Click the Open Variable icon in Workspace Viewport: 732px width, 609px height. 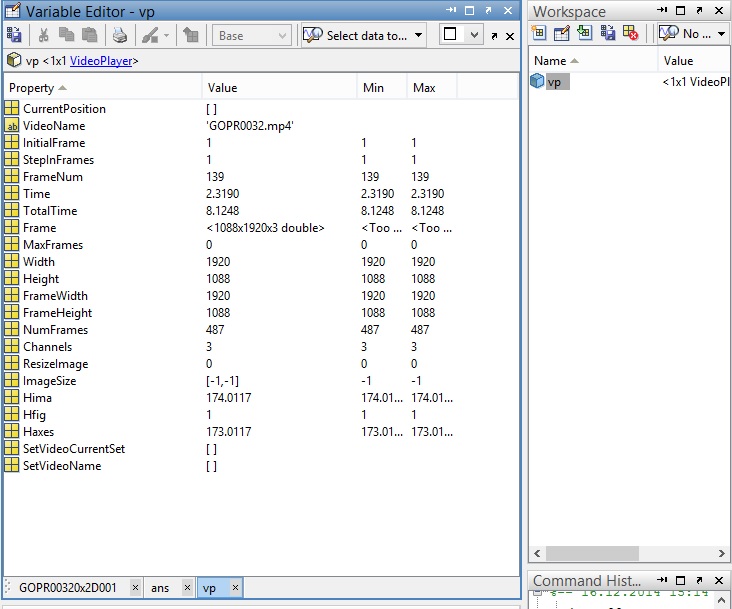click(562, 34)
